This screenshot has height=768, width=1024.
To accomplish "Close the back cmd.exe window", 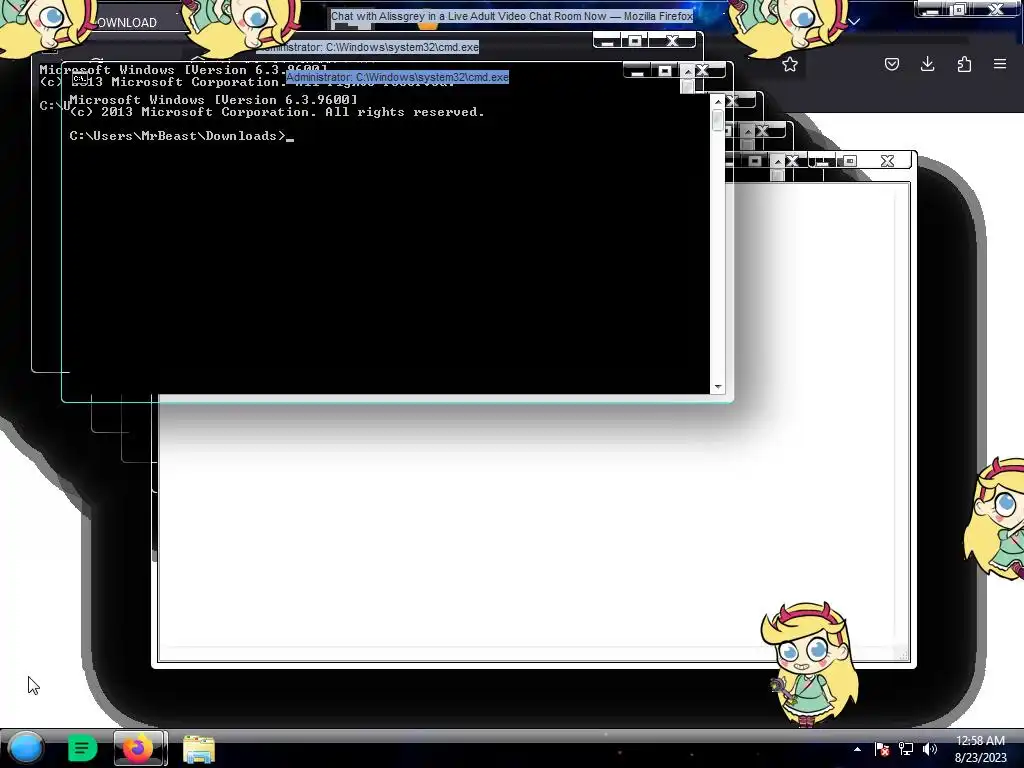I will (672, 41).
